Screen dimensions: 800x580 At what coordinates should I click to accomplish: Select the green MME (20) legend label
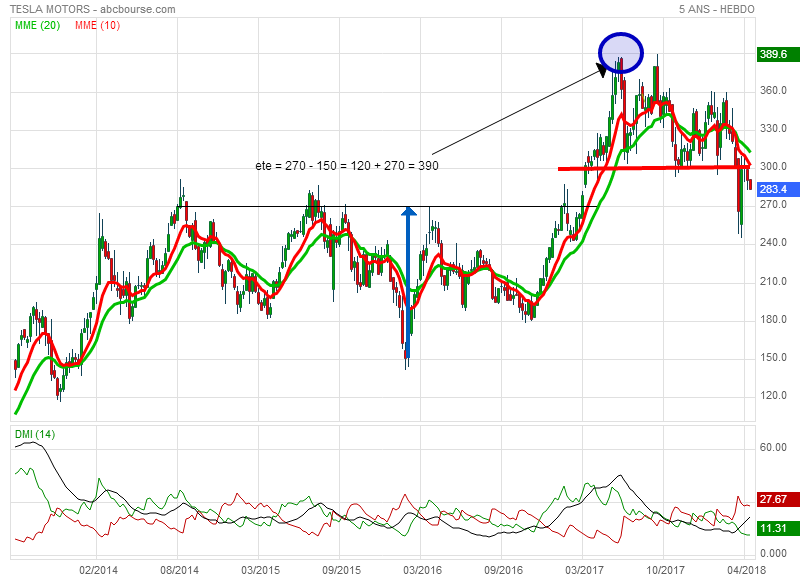point(38,26)
